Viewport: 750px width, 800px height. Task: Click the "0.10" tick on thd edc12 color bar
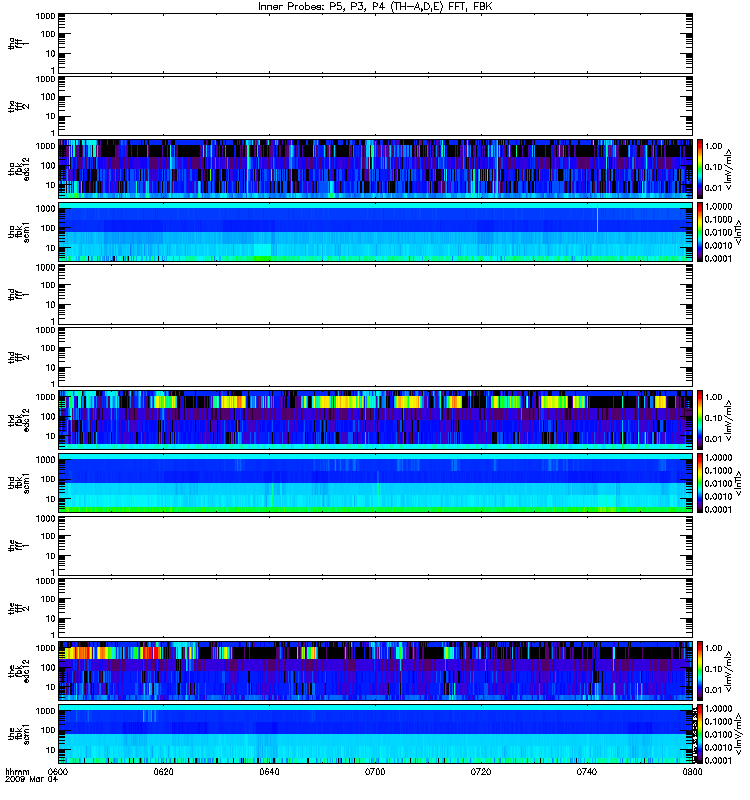click(x=714, y=418)
